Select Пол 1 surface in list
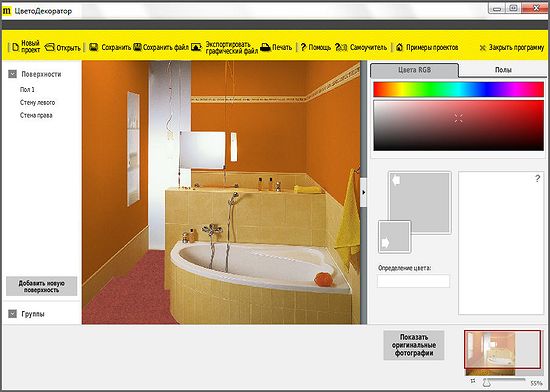Screen dimensions: 550x392 [x=27, y=90]
